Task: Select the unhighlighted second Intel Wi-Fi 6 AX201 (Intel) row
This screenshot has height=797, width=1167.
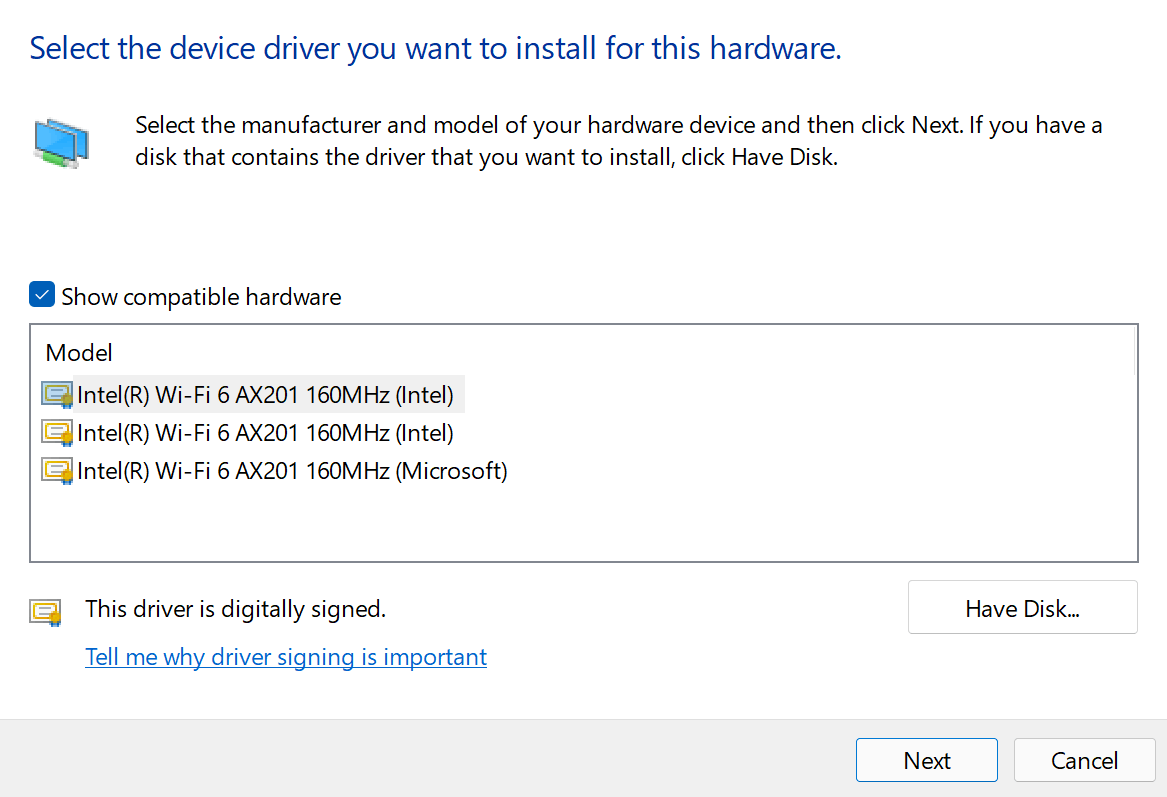Action: [x=247, y=432]
